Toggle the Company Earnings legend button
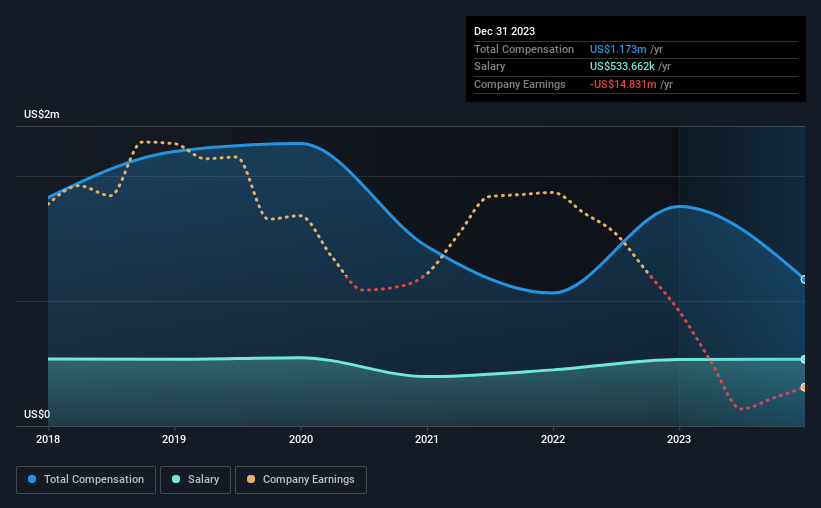This screenshot has height=508, width=821. (301, 480)
